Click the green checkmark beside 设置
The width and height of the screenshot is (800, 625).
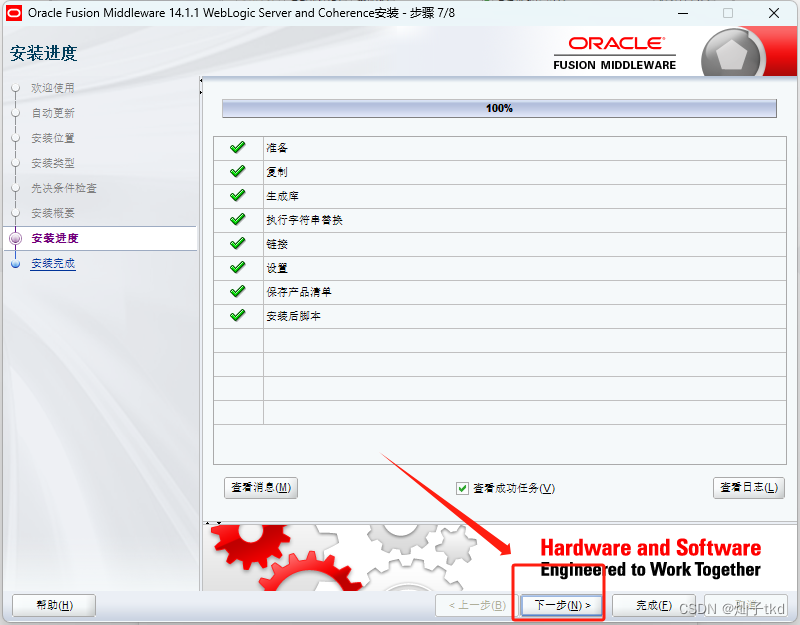coord(237,267)
